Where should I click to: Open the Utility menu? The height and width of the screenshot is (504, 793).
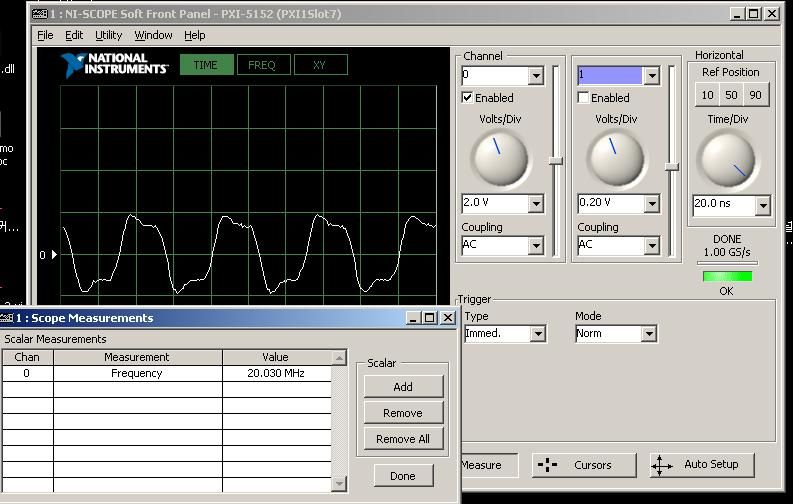coord(109,35)
